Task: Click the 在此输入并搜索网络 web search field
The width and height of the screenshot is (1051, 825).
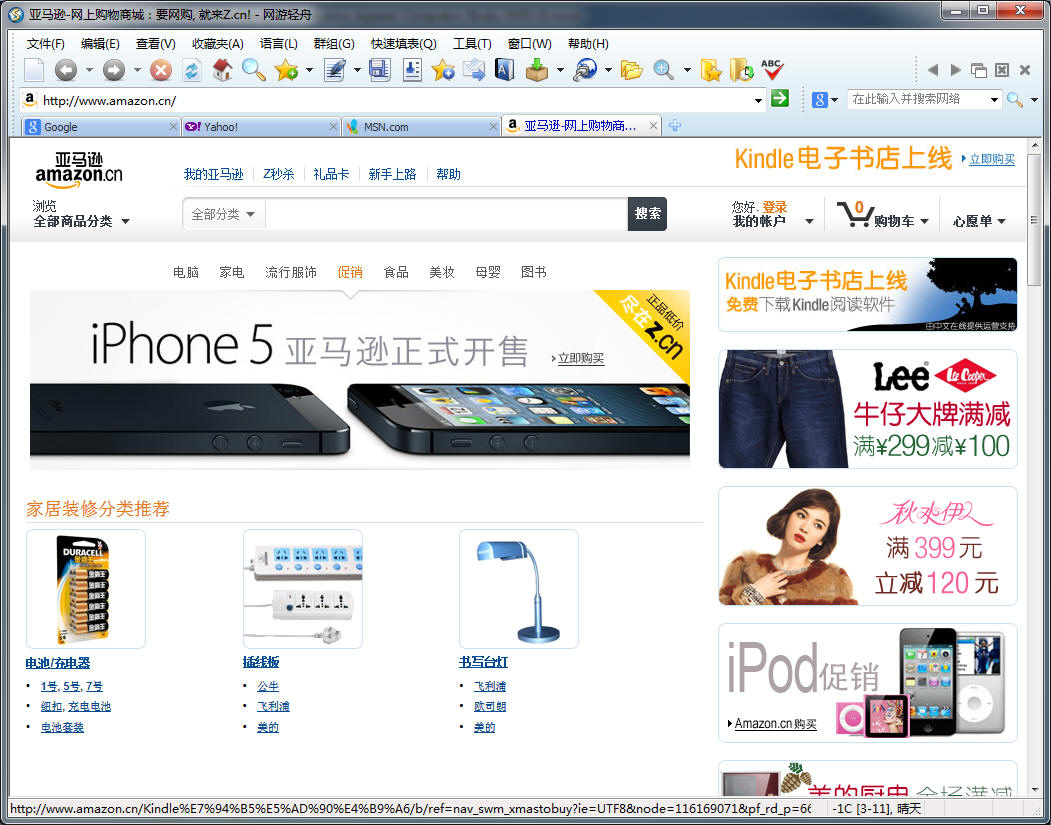Action: pyautogui.click(x=918, y=99)
